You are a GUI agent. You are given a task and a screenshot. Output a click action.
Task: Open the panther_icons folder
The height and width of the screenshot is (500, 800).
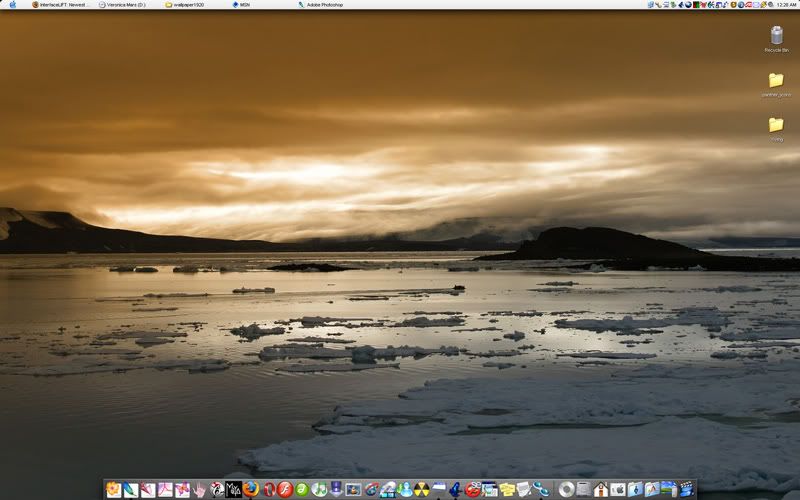coord(776,81)
